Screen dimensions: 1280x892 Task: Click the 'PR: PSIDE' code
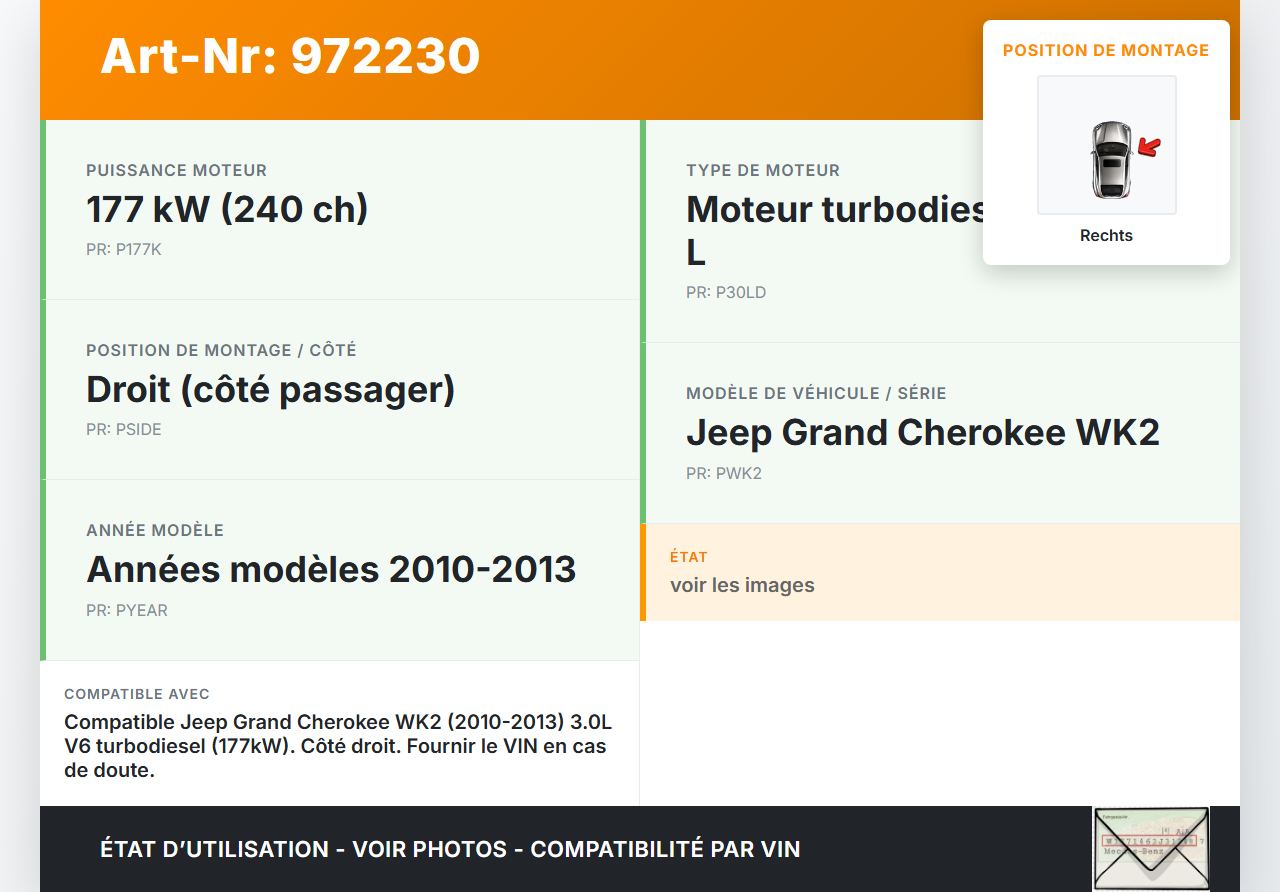[x=123, y=430]
